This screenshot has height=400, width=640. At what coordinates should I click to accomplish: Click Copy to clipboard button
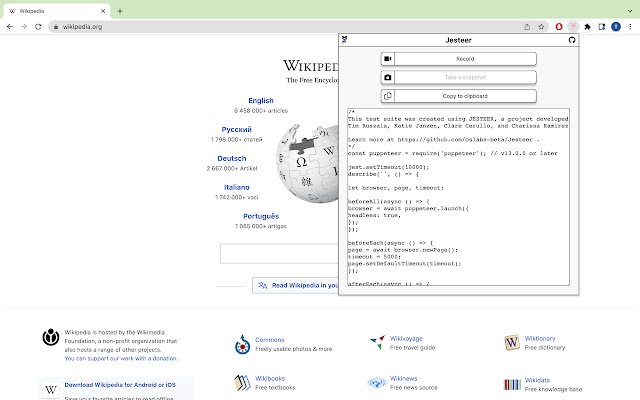tap(465, 96)
